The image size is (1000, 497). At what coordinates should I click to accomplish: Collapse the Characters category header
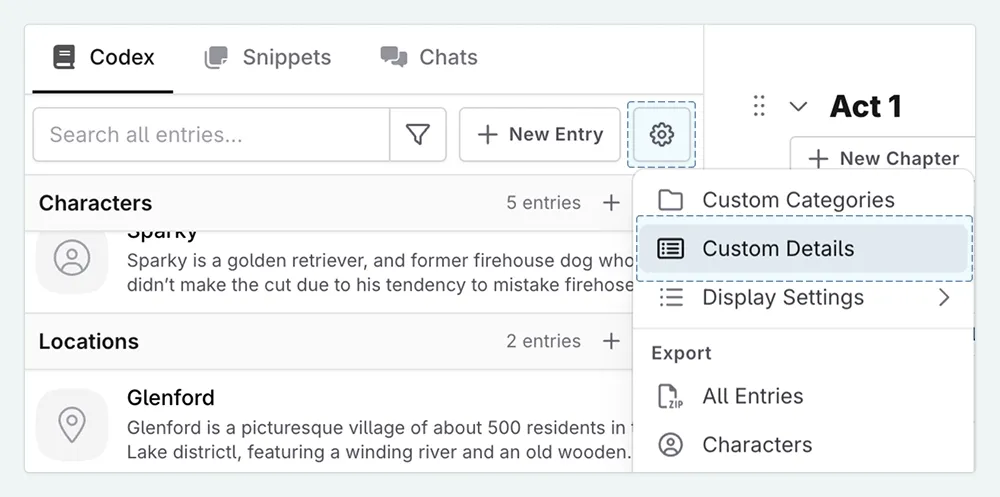click(x=96, y=203)
